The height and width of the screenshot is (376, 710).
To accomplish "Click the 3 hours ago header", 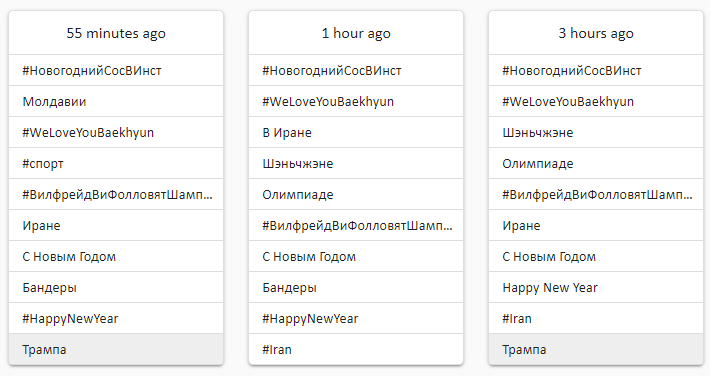I will click(x=596, y=33).
